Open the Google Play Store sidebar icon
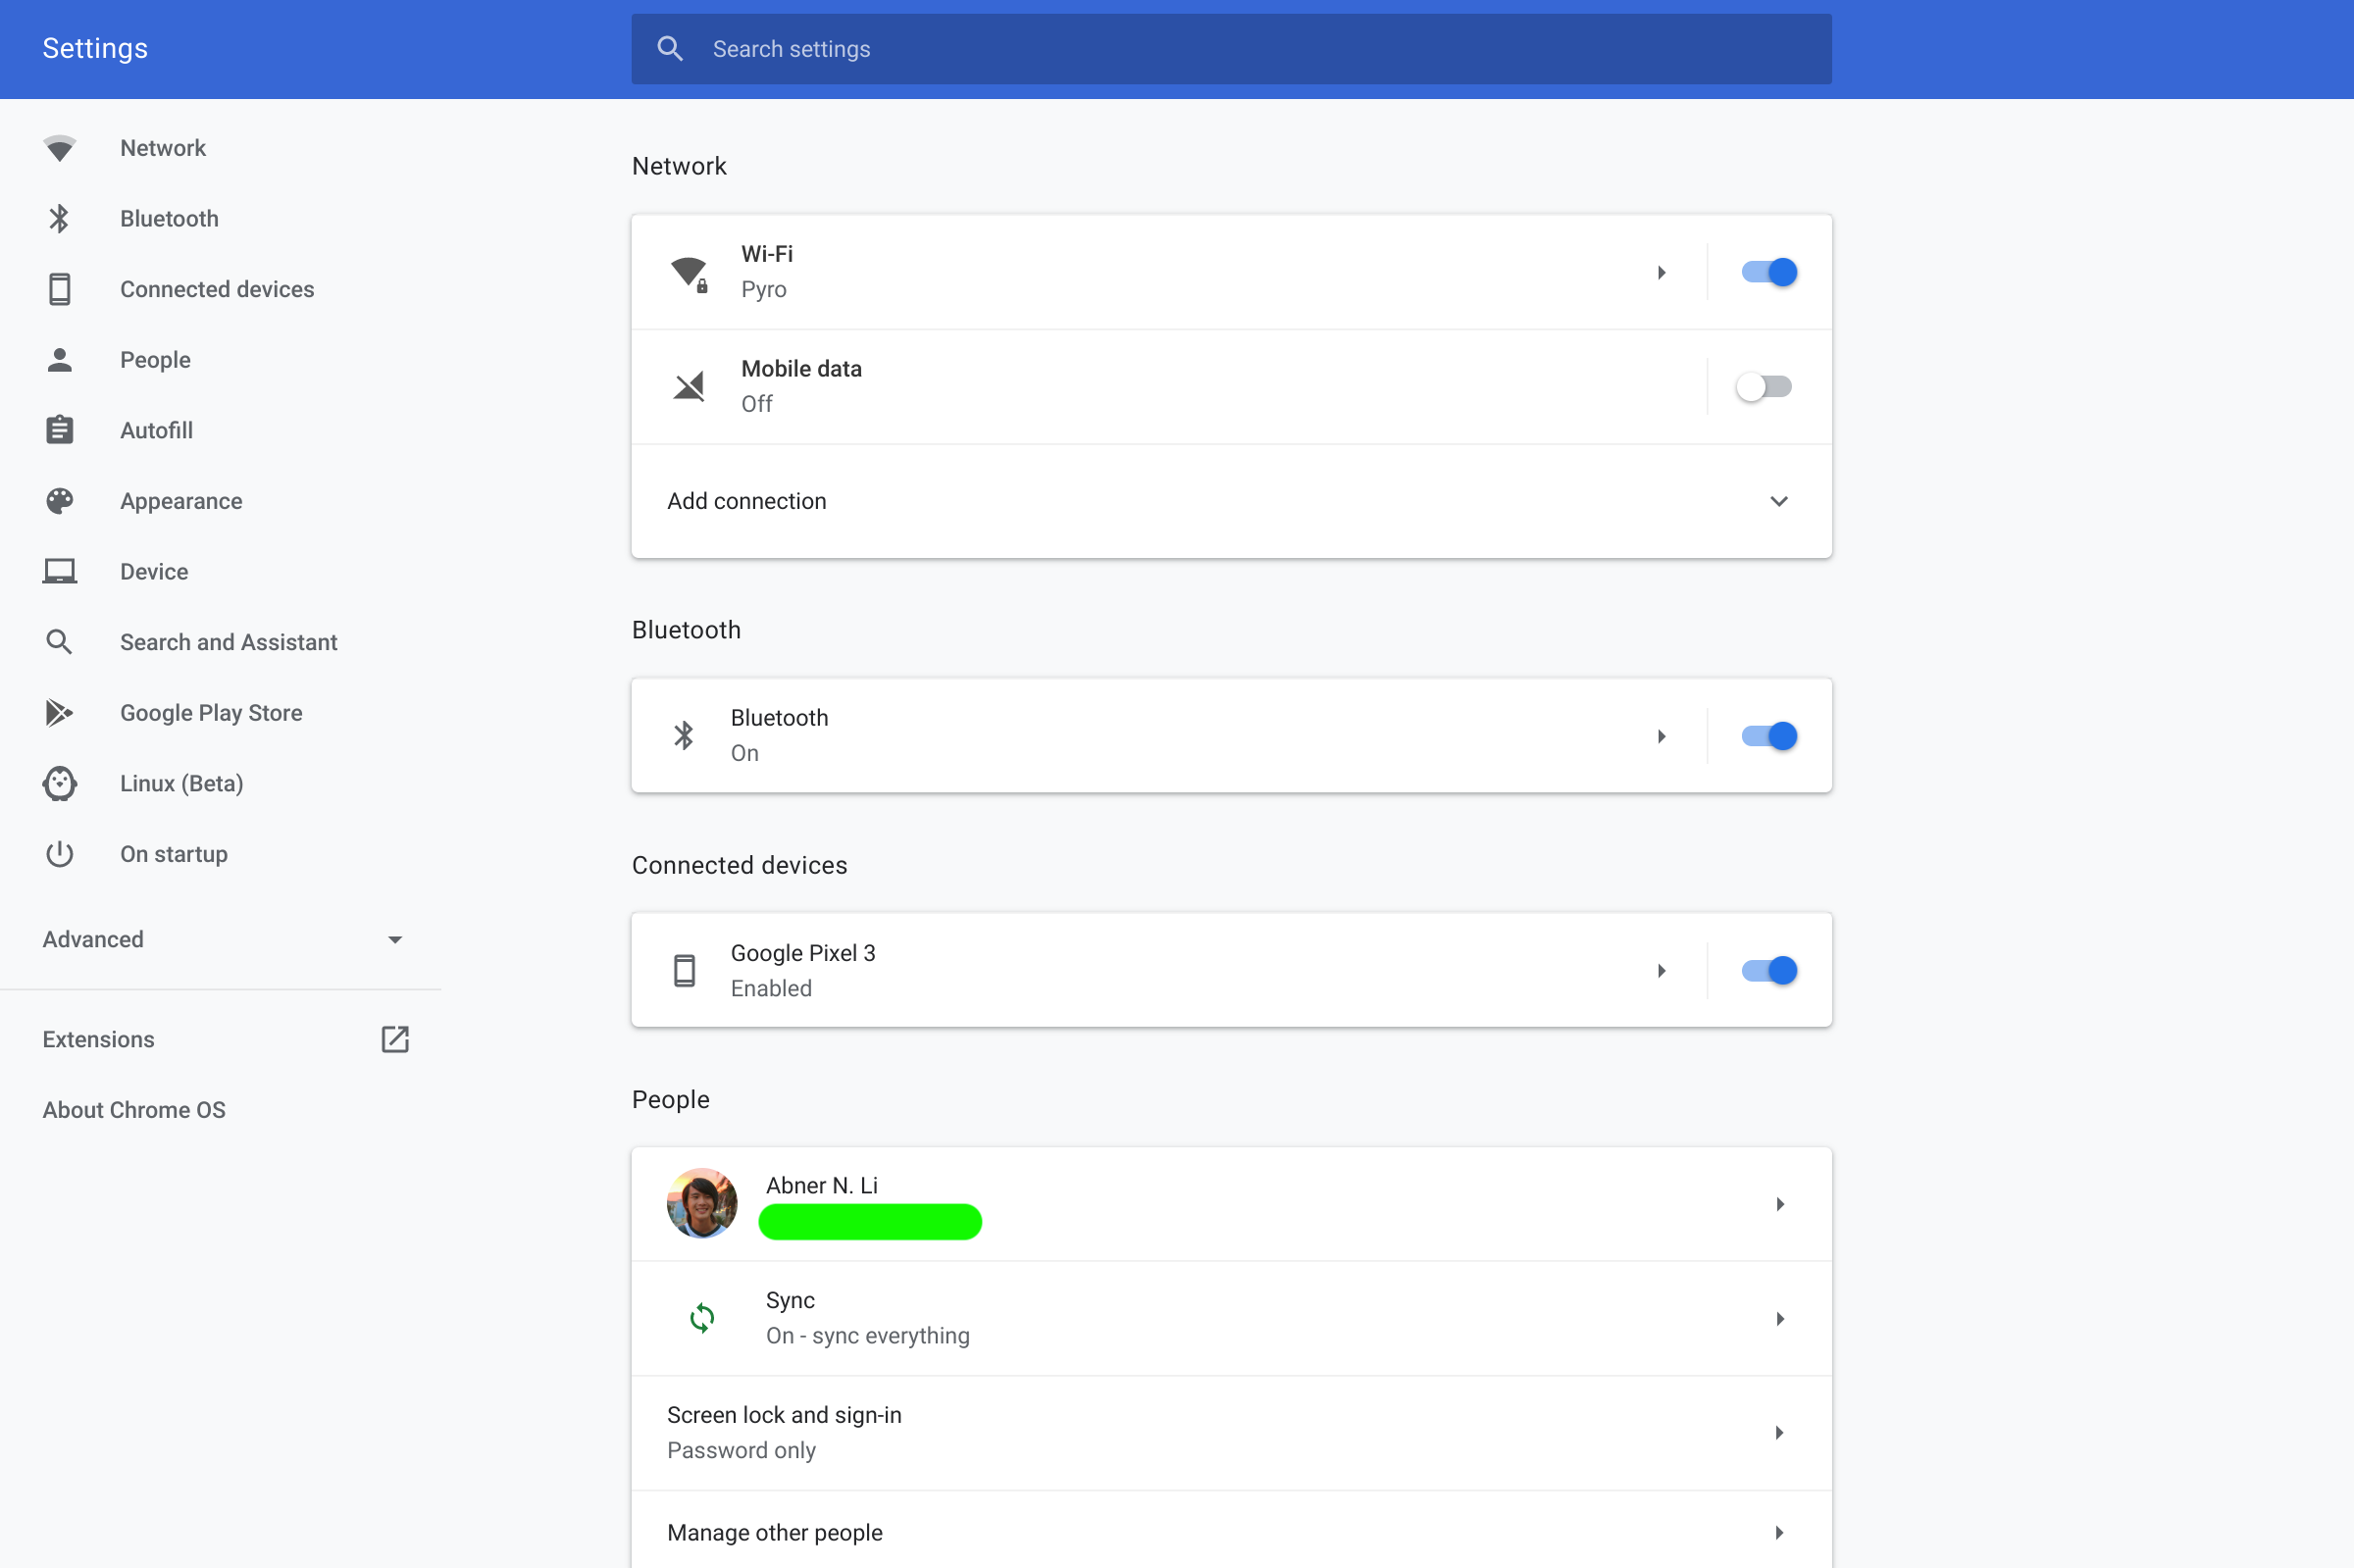Screen dimensions: 2354x1568 (59, 712)
